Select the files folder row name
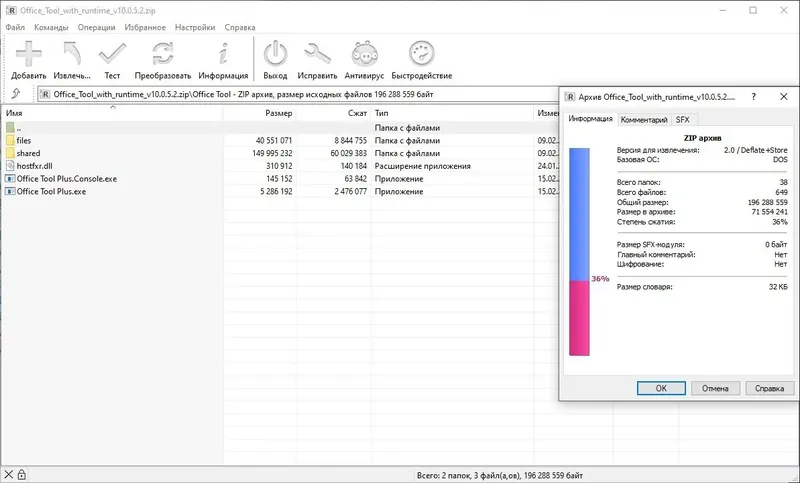Screen dimensions: 800x483 tap(23, 140)
